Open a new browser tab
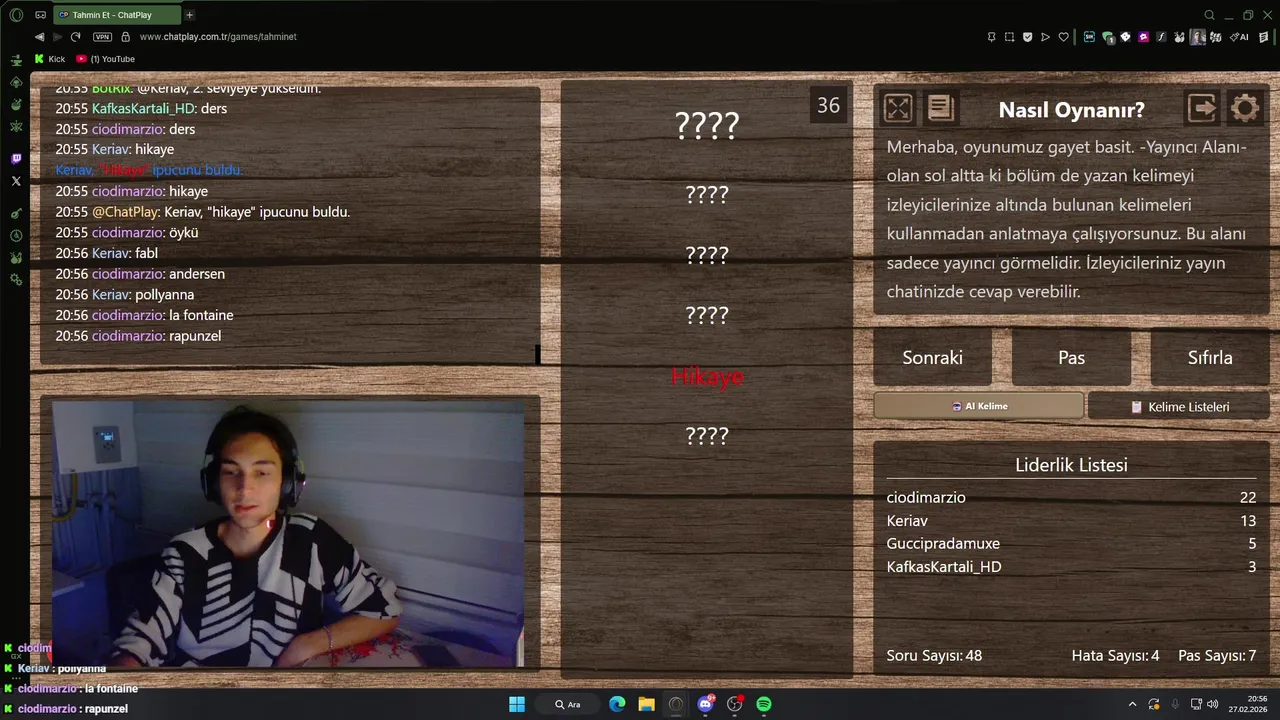Screen dimensions: 1280x720 point(190,15)
